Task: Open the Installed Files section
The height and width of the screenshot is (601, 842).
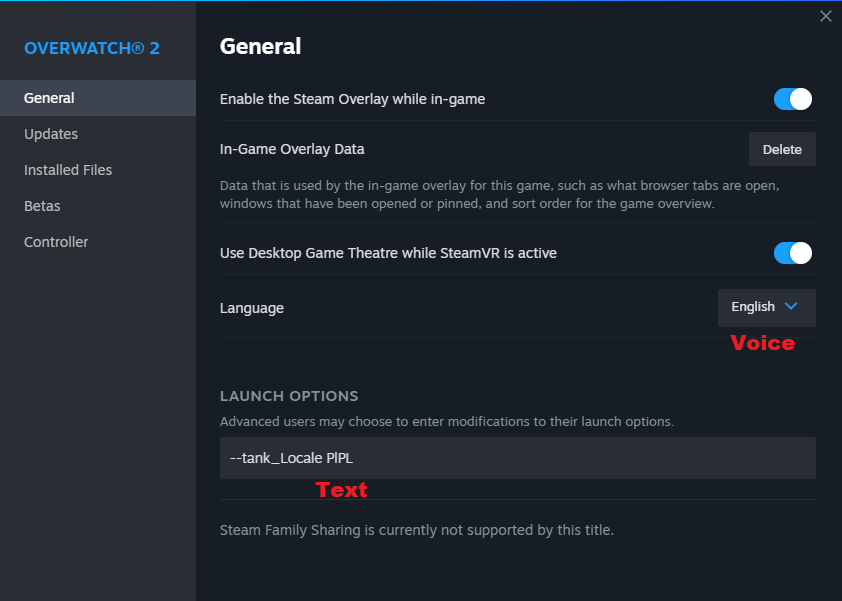Action: 68,170
